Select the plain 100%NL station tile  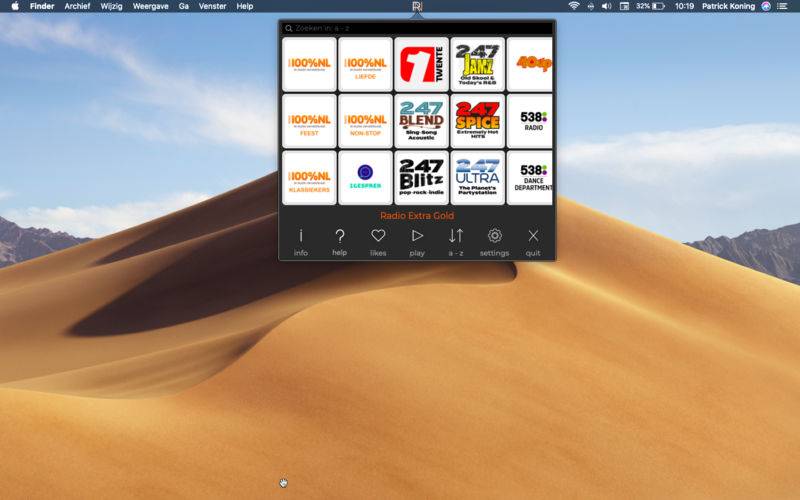(309, 64)
